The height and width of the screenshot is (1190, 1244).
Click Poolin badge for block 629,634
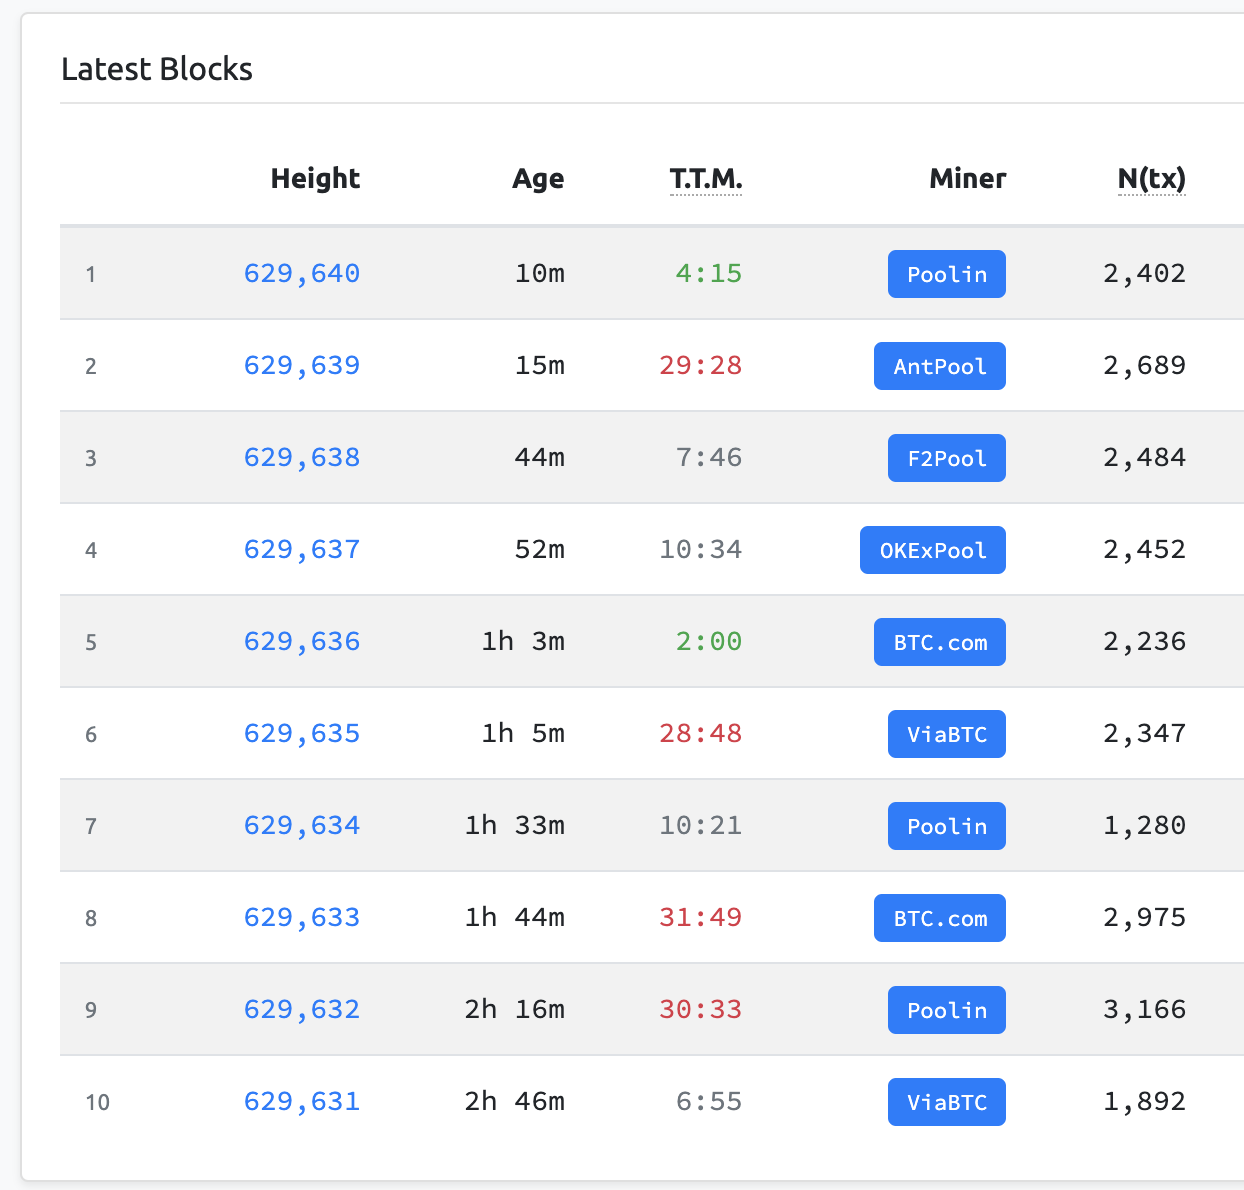pos(947,826)
